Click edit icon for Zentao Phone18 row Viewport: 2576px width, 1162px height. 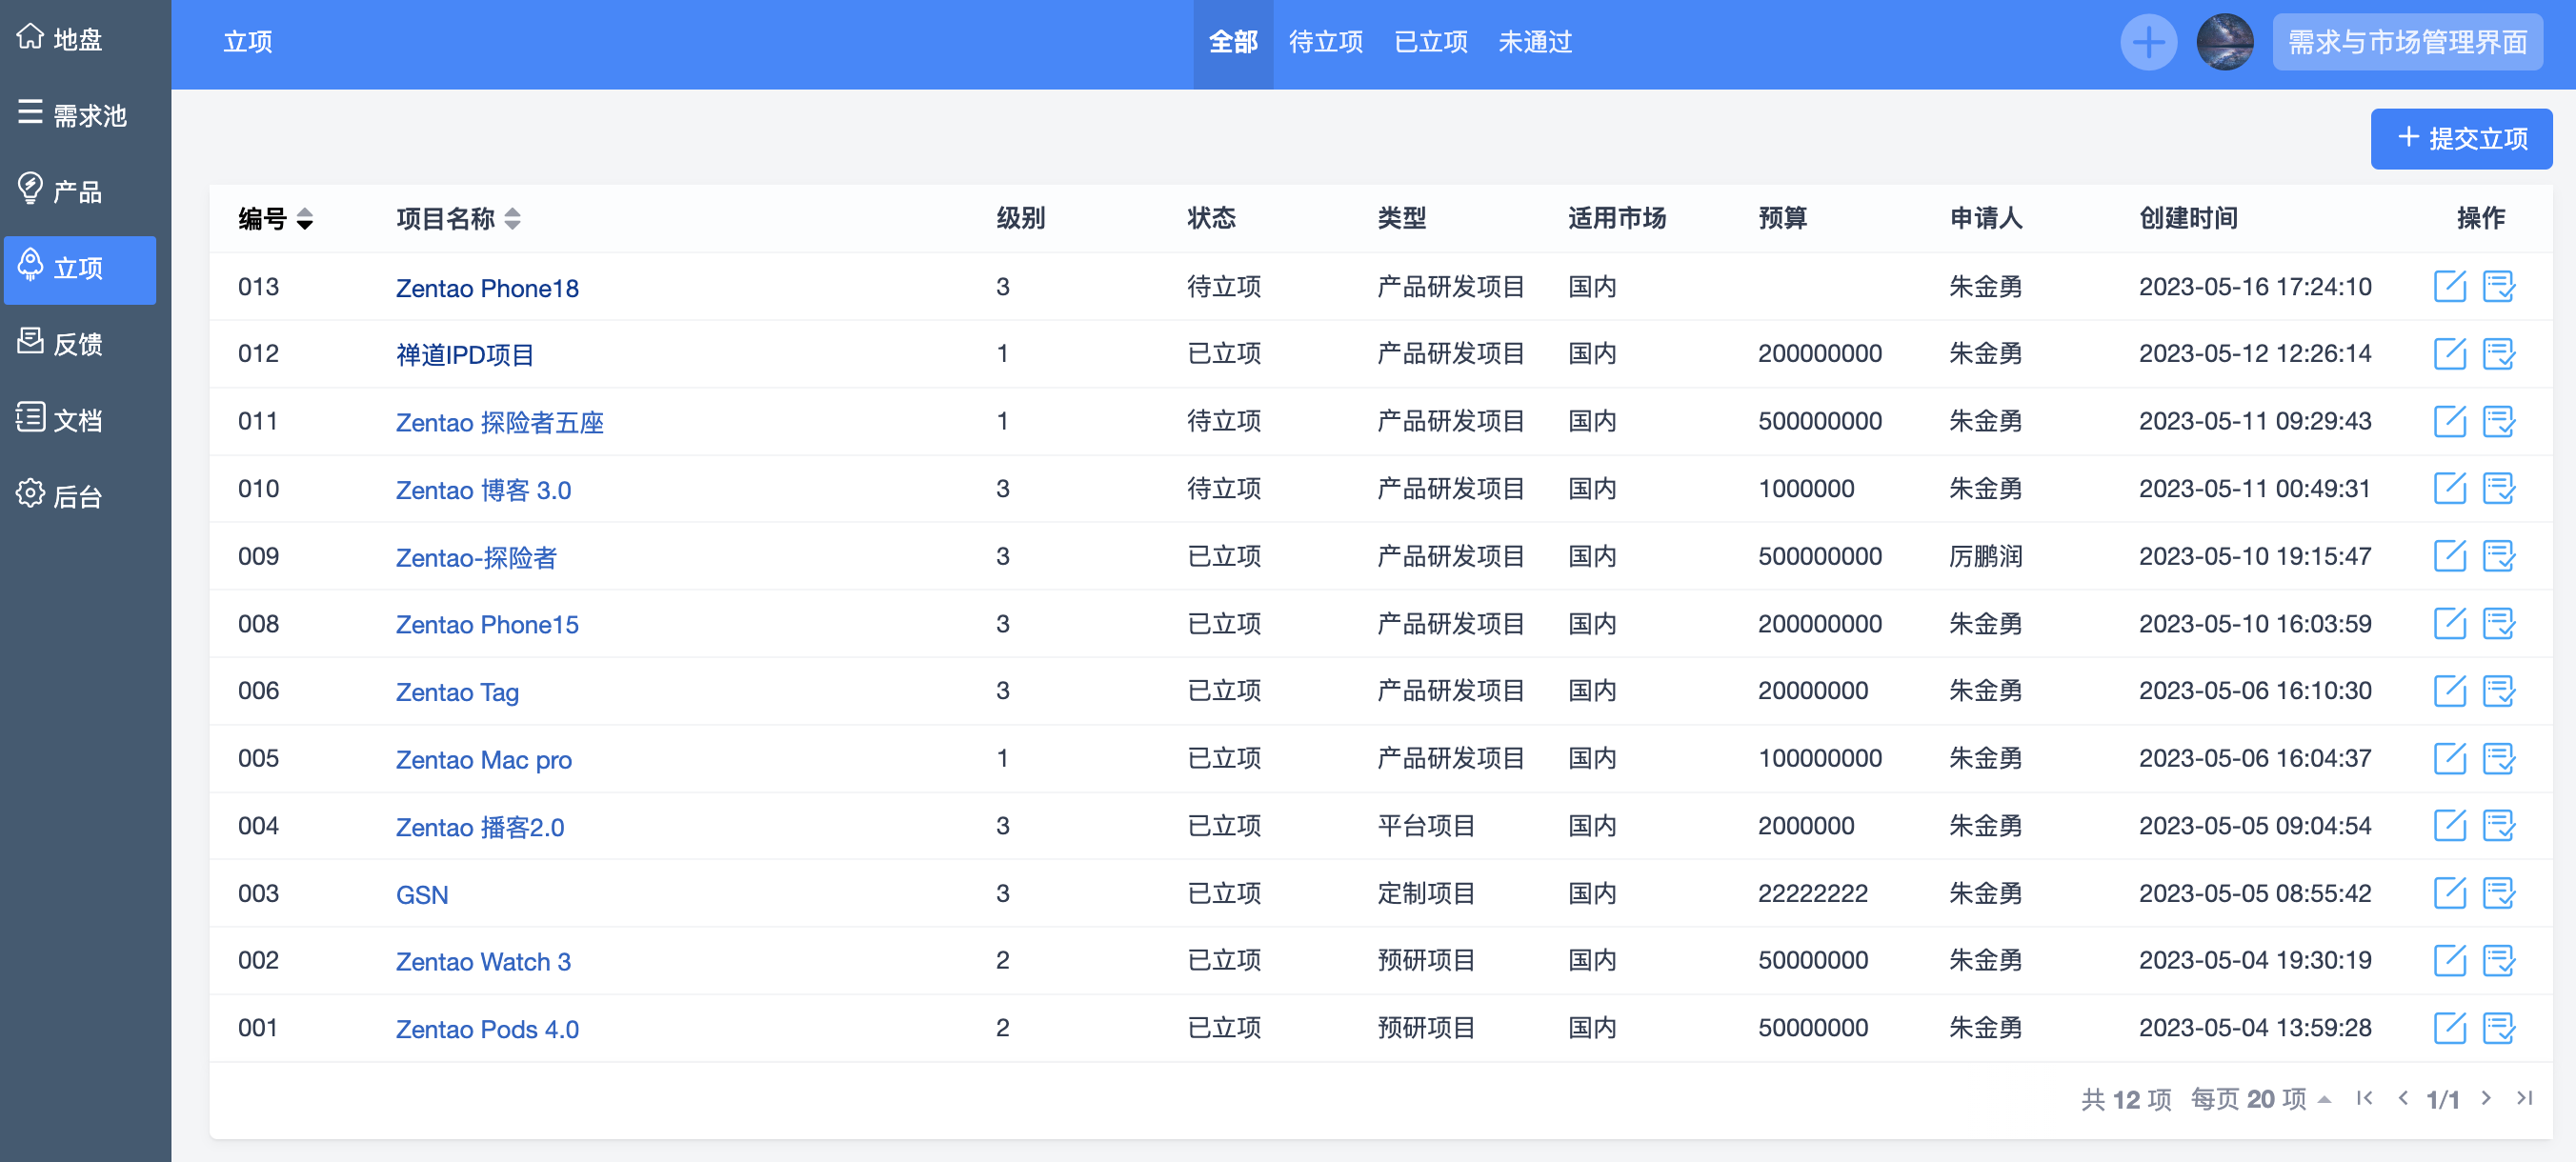click(2449, 287)
